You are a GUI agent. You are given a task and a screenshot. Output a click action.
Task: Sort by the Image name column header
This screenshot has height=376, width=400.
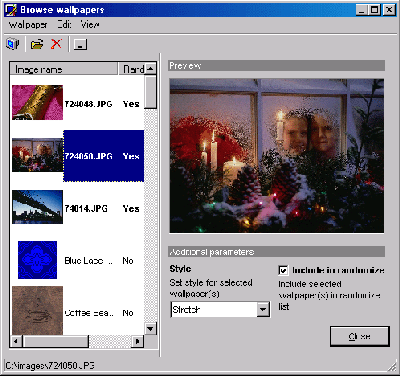pyautogui.click(x=64, y=69)
